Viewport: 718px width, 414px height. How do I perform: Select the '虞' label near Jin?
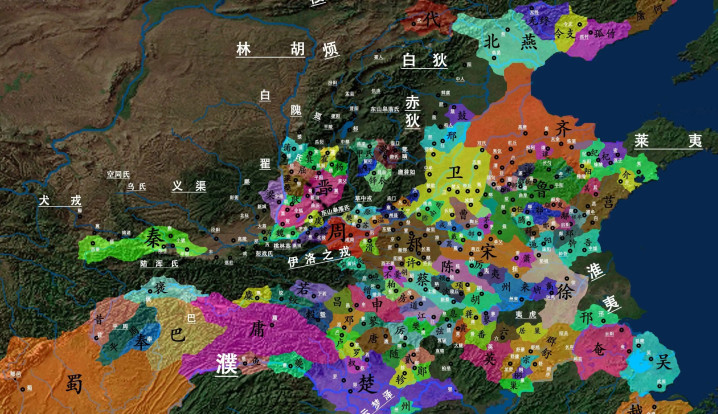pos(319,220)
